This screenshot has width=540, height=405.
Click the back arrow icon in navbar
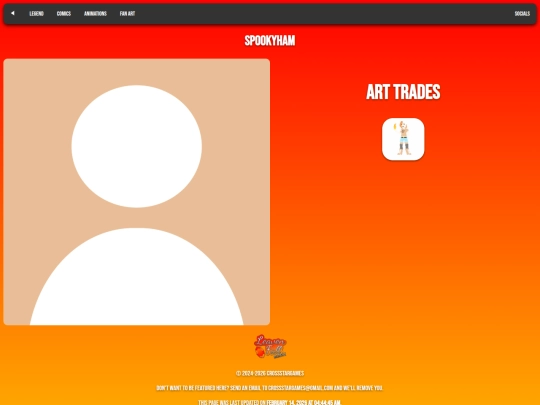click(13, 13)
